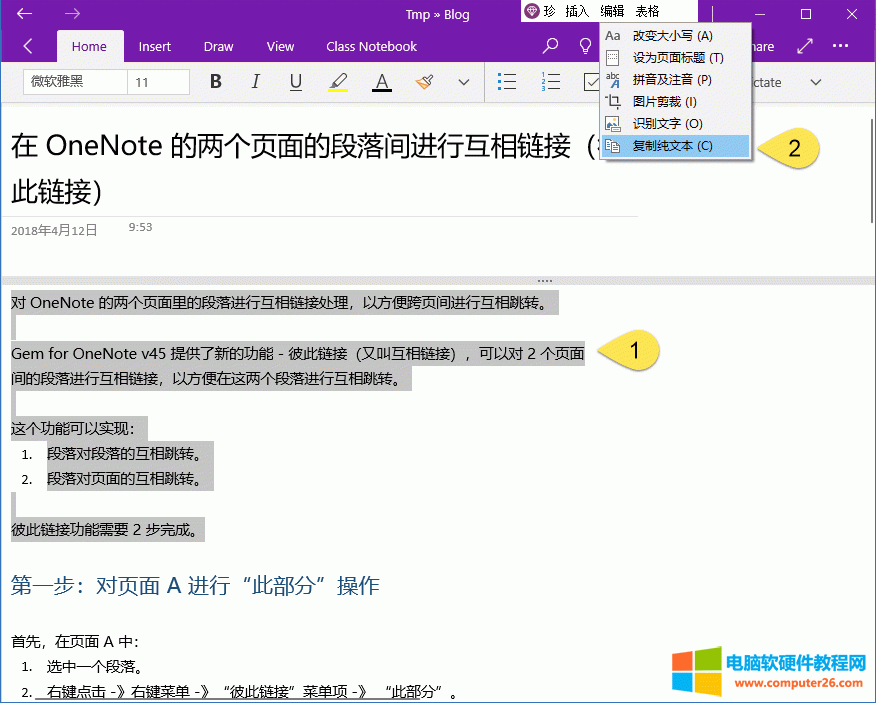
Task: Click the Share button
Action: click(x=763, y=46)
